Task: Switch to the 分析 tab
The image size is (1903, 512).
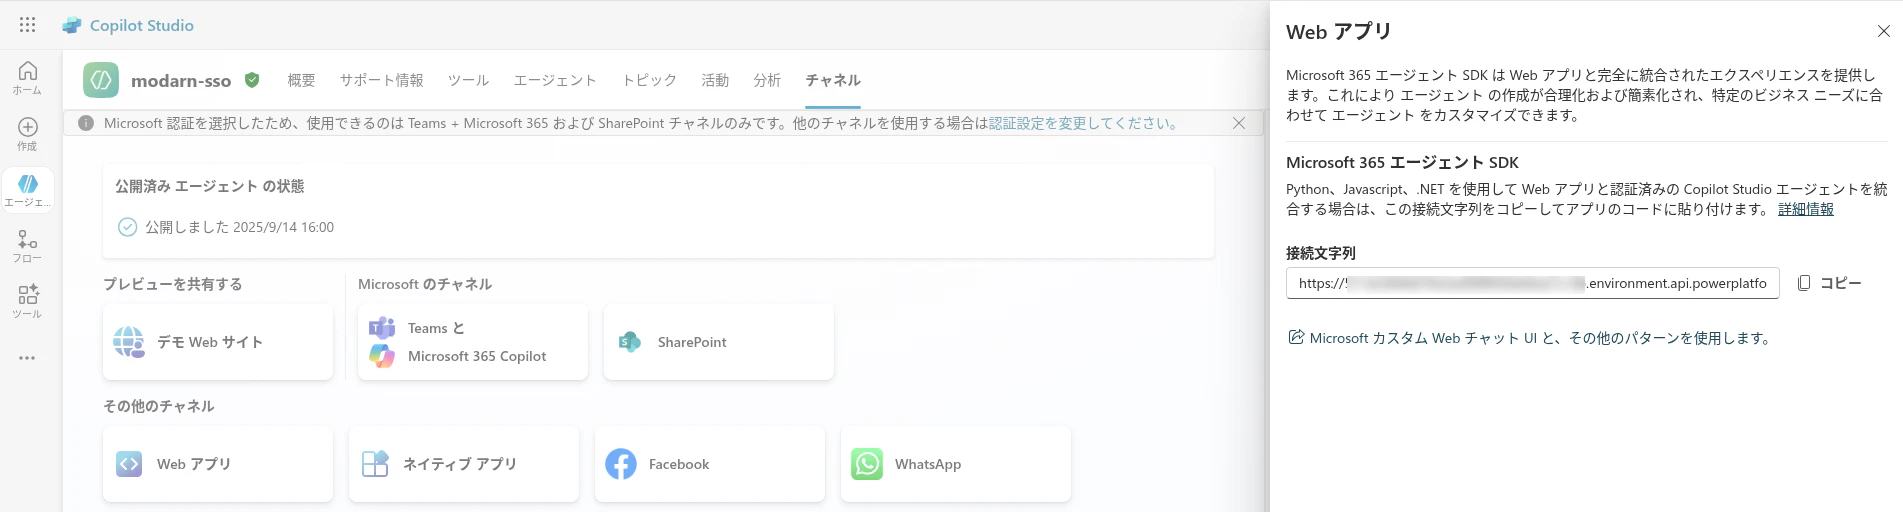Action: [x=767, y=80]
